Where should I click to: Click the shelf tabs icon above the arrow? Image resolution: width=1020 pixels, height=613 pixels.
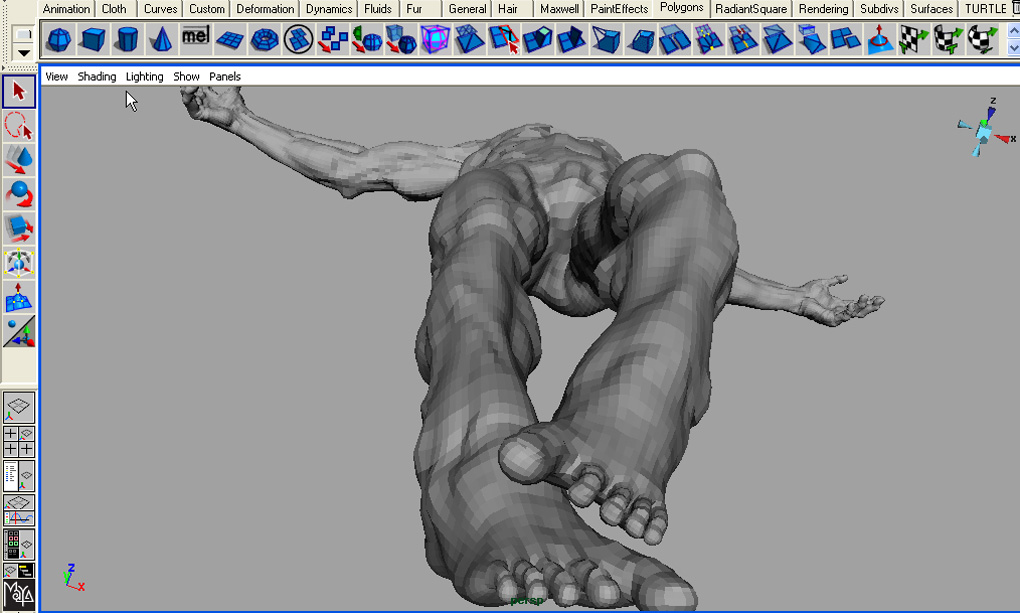click(x=23, y=34)
